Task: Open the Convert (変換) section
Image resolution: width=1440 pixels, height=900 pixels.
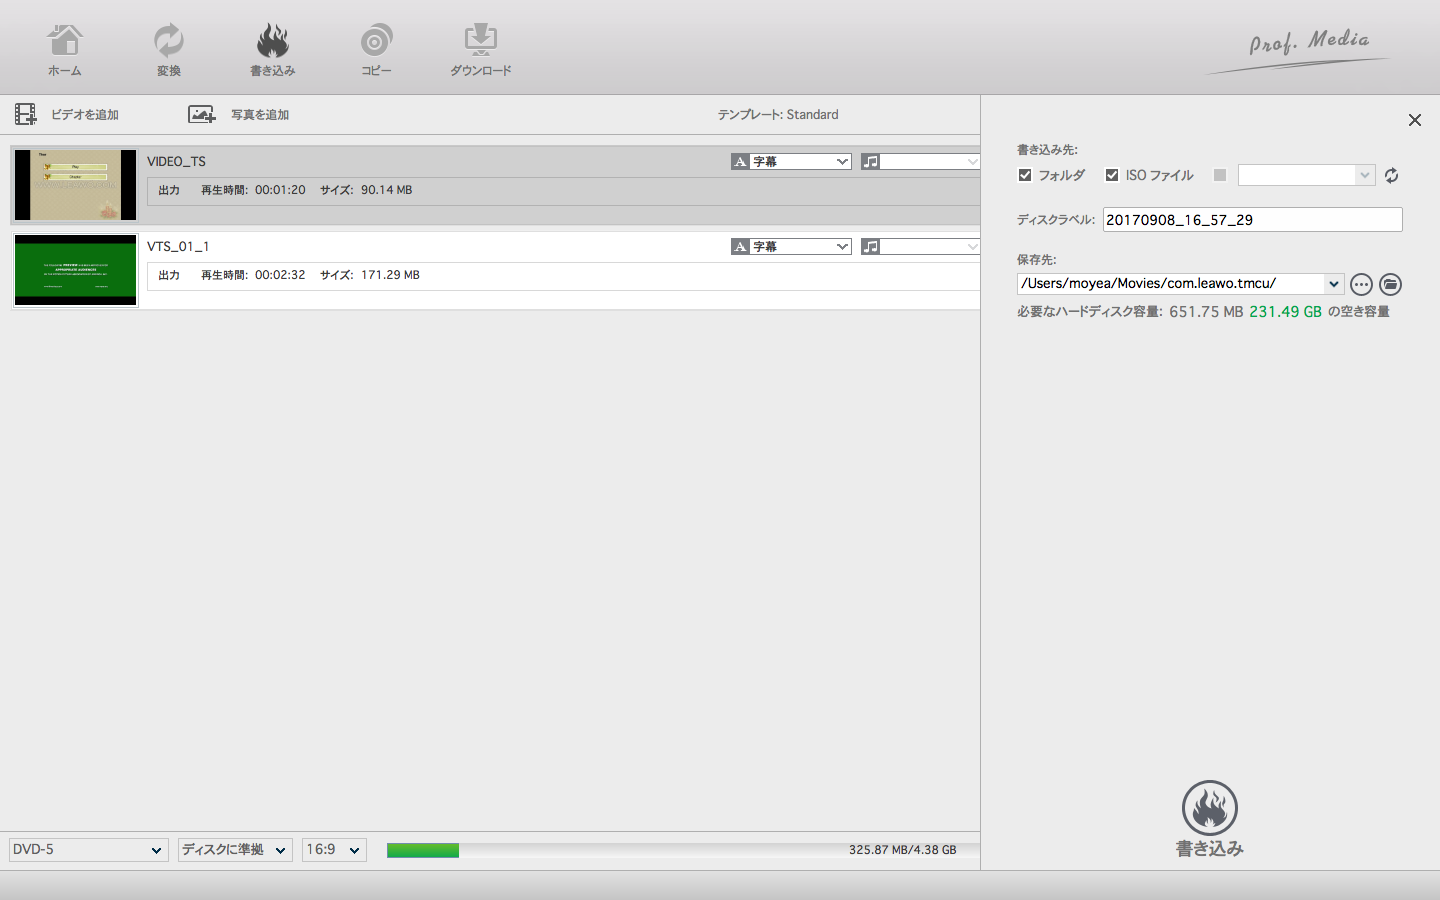Action: point(168,41)
